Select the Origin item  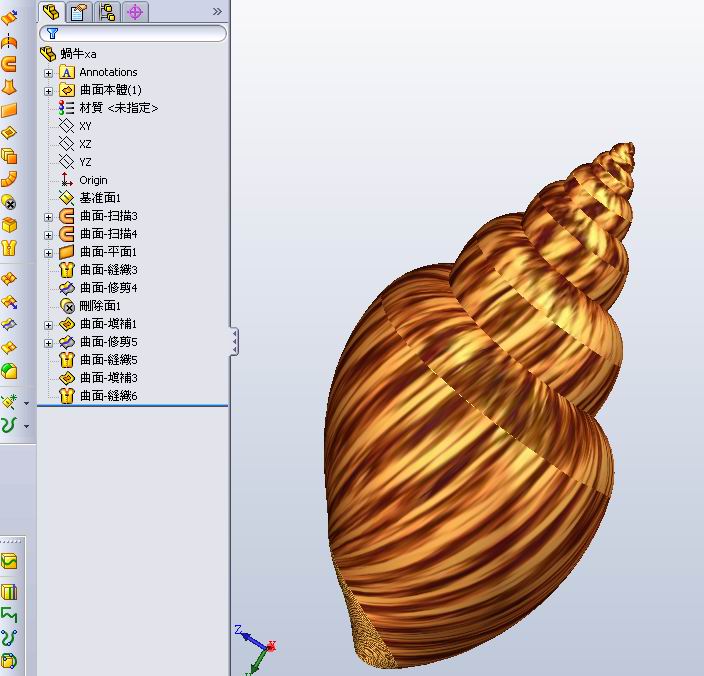tap(84, 180)
